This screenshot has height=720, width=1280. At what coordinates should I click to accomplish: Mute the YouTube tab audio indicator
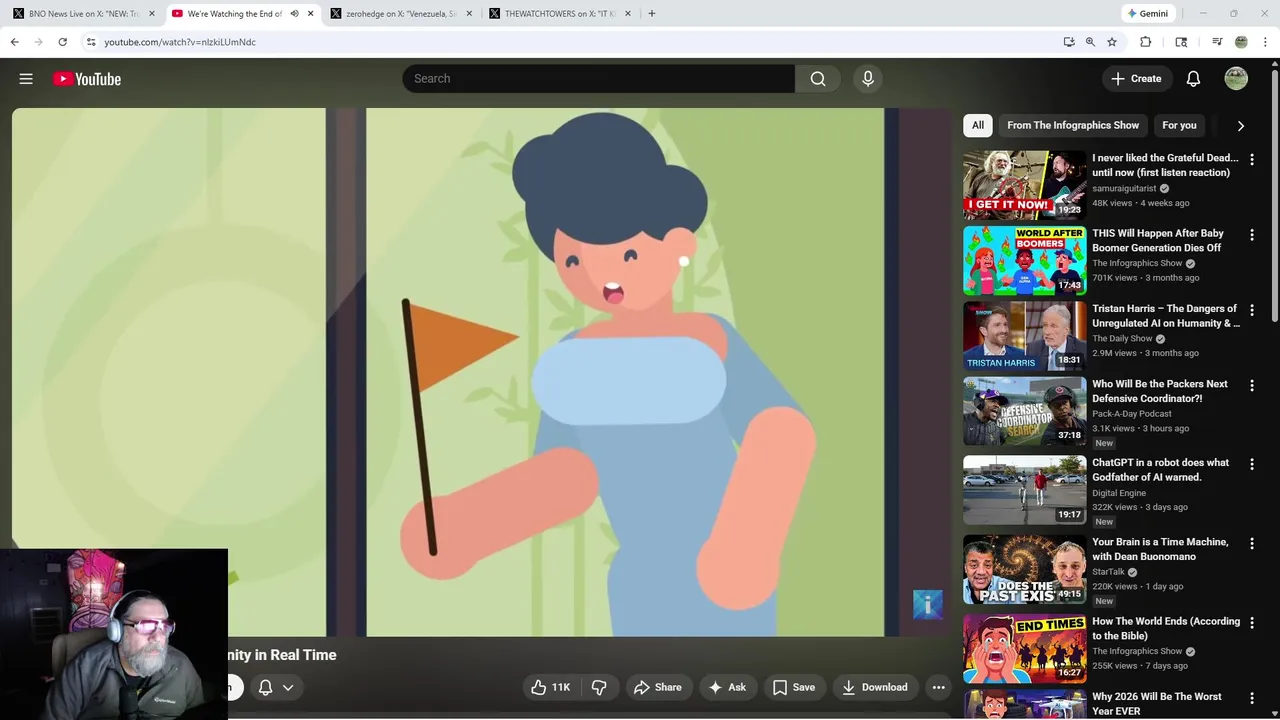coord(294,14)
